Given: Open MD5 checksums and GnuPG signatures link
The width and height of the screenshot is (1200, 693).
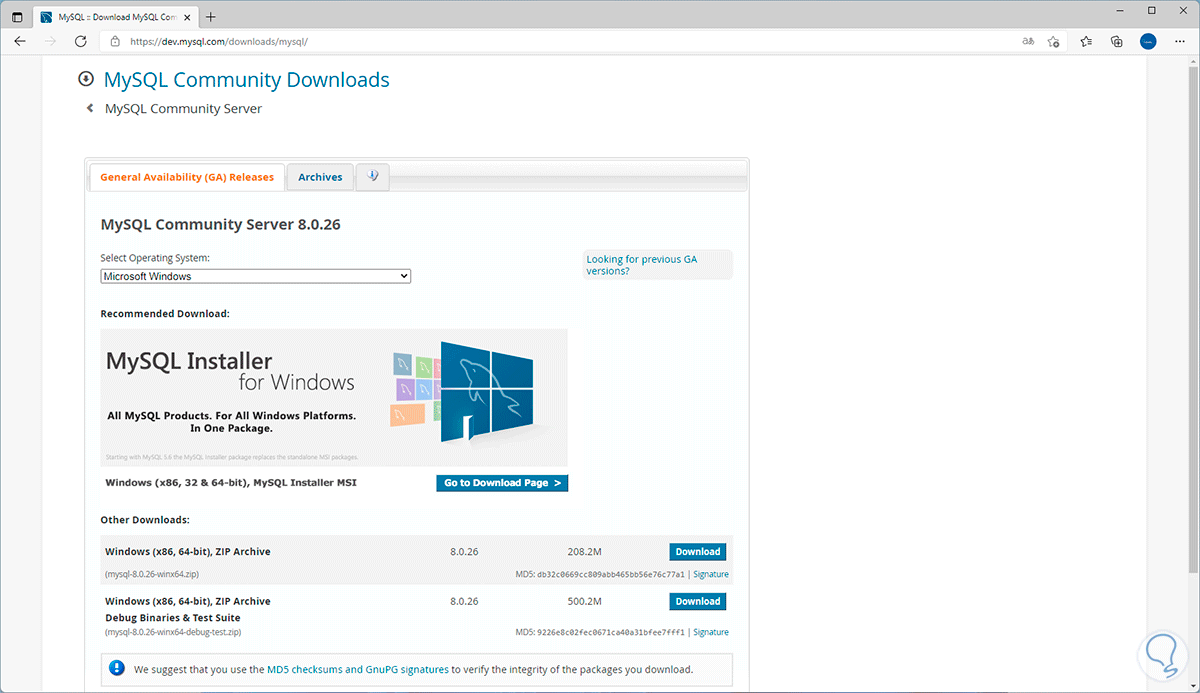Looking at the screenshot, I should 358,670.
